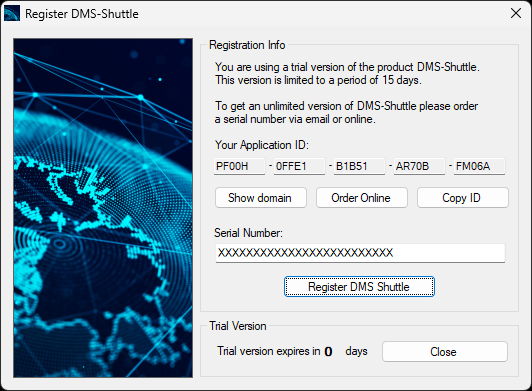Click the 'Trial version expires in' text
The height and width of the screenshot is (391, 532).
(269, 351)
